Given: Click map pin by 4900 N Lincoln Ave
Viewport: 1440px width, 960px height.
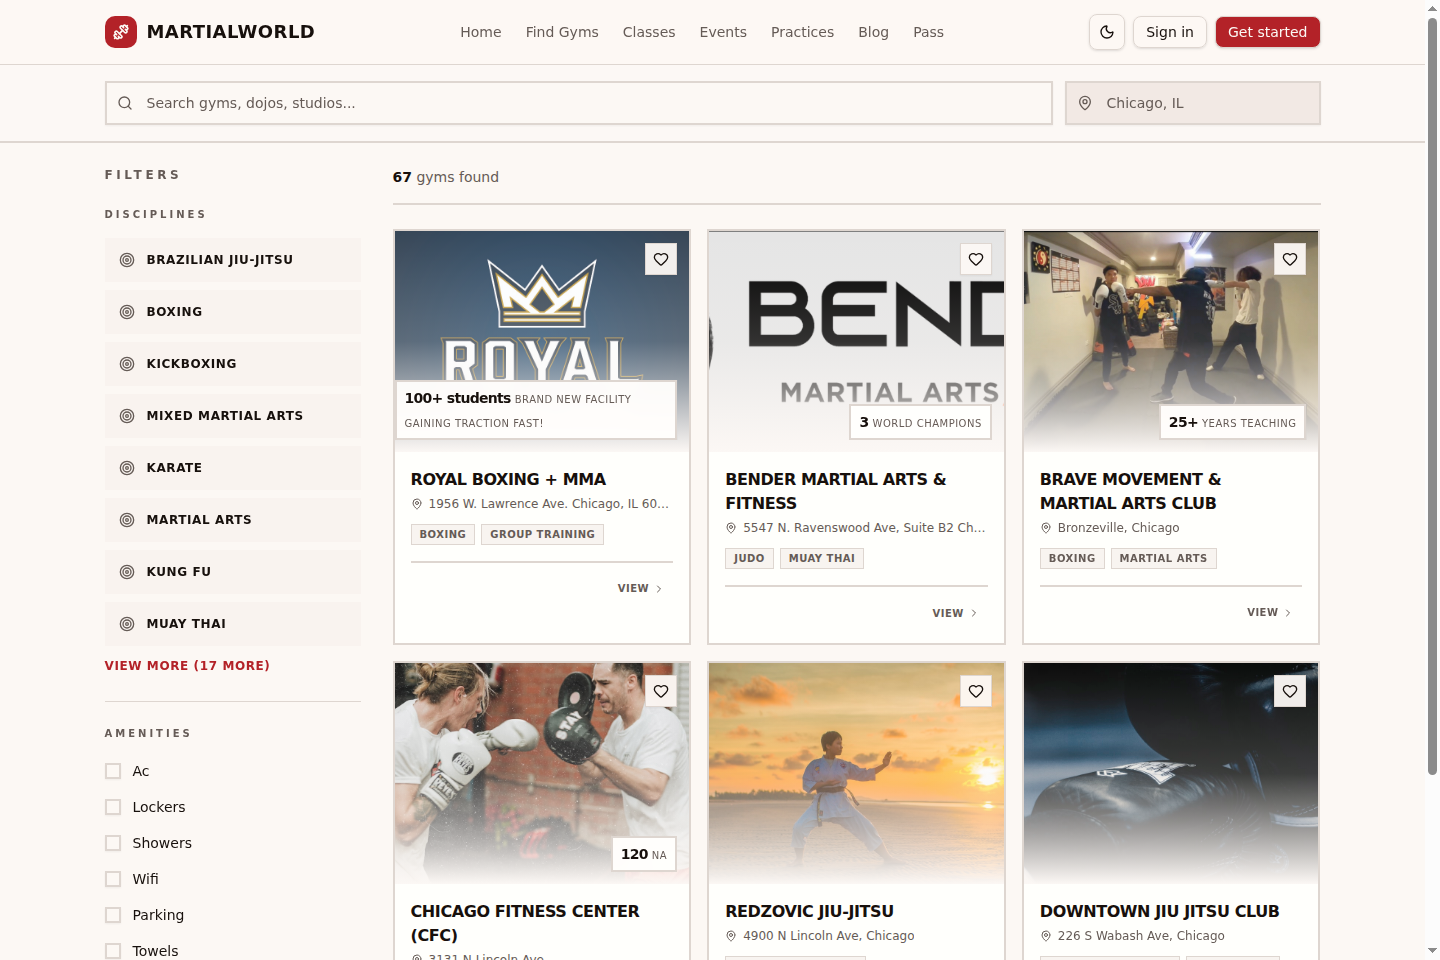Looking at the screenshot, I should pyautogui.click(x=731, y=936).
